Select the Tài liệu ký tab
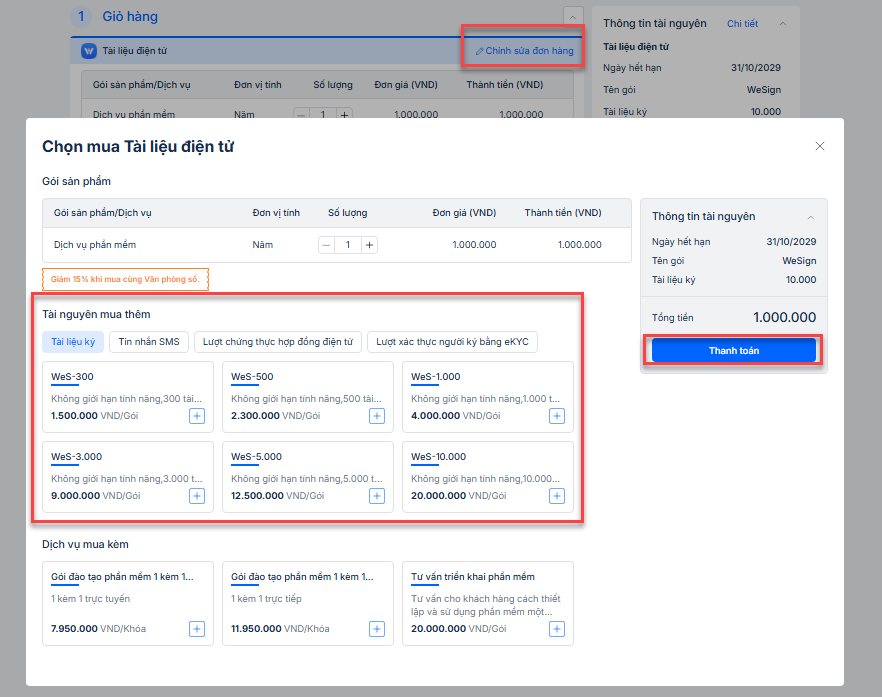This screenshot has height=697, width=882. [x=73, y=342]
